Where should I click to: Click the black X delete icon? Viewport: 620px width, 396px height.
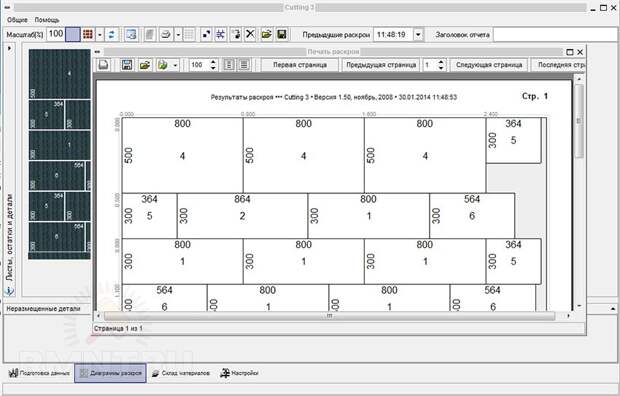(250, 34)
